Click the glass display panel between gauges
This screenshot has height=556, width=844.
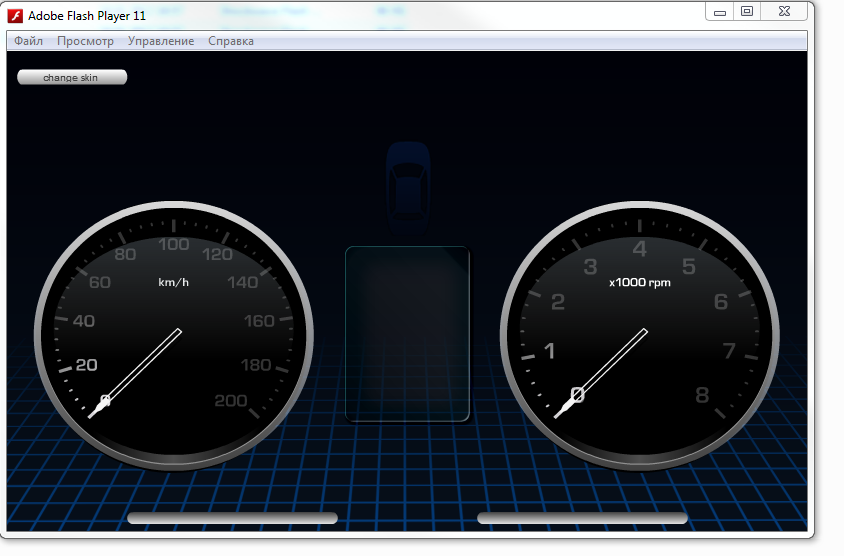(x=407, y=334)
